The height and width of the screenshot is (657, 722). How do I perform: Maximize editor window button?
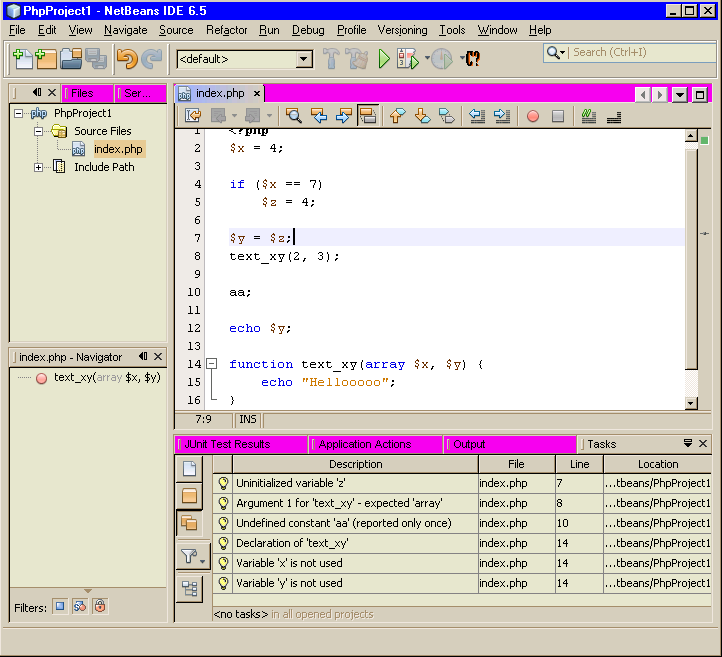click(700, 95)
